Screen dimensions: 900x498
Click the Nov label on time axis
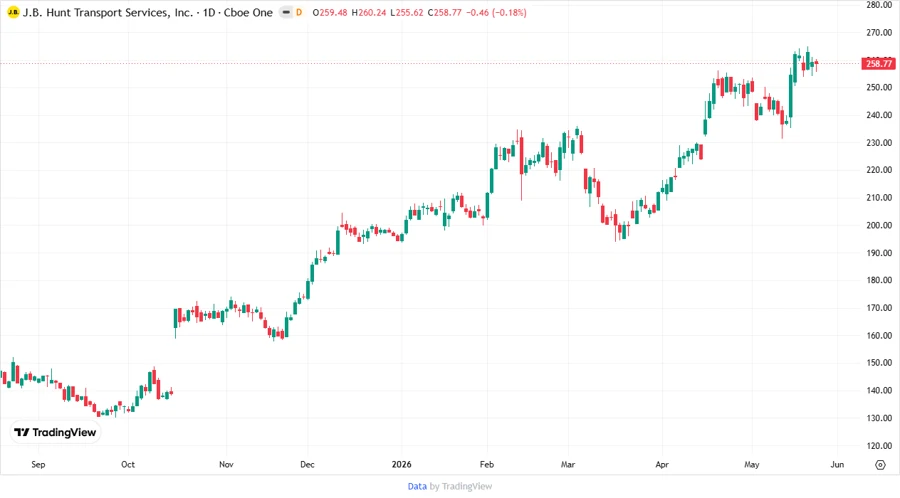point(226,465)
